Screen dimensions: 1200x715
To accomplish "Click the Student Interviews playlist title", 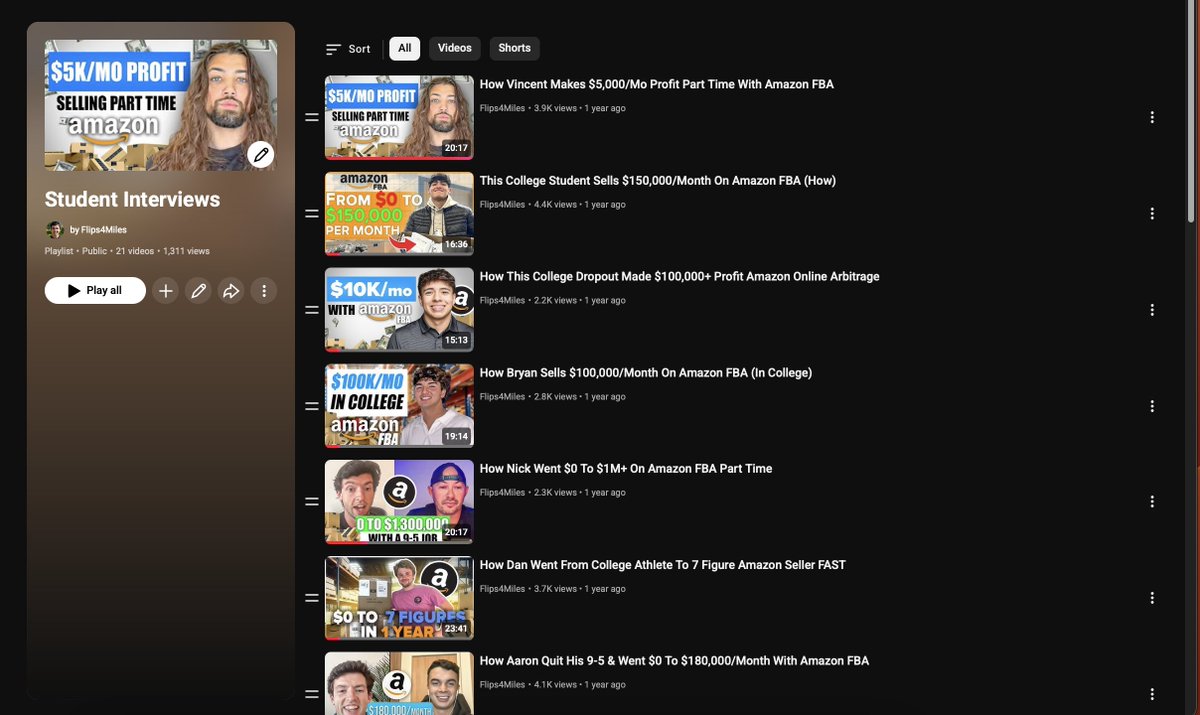I will [x=132, y=199].
